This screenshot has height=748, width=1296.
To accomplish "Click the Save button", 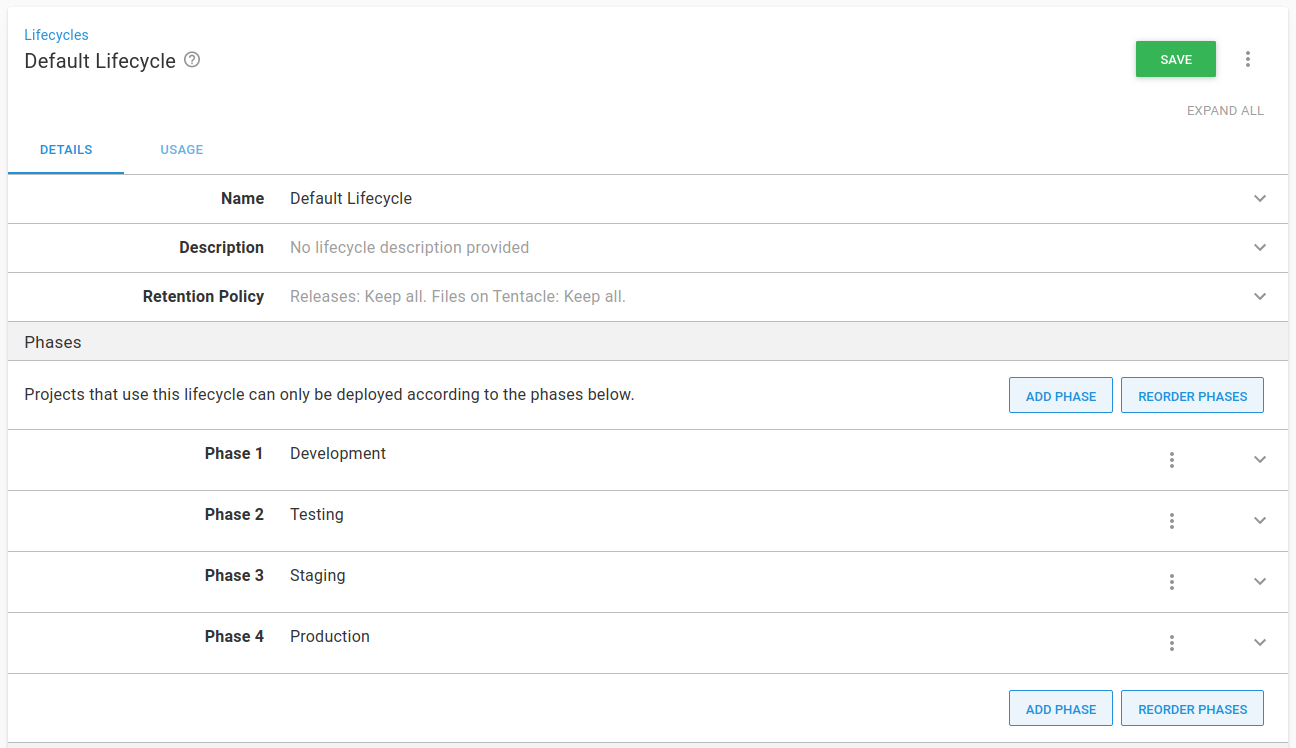I will [1175, 59].
